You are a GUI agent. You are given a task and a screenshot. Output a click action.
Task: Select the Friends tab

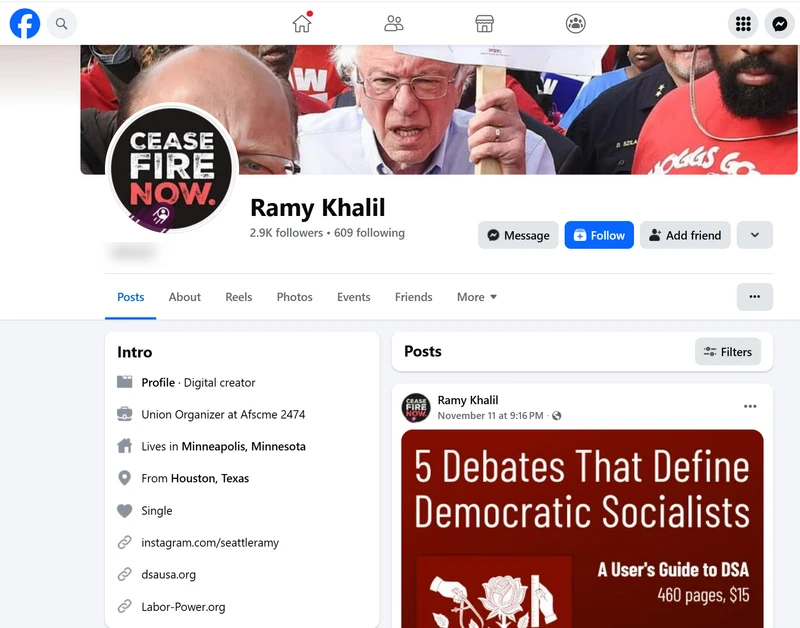(413, 297)
